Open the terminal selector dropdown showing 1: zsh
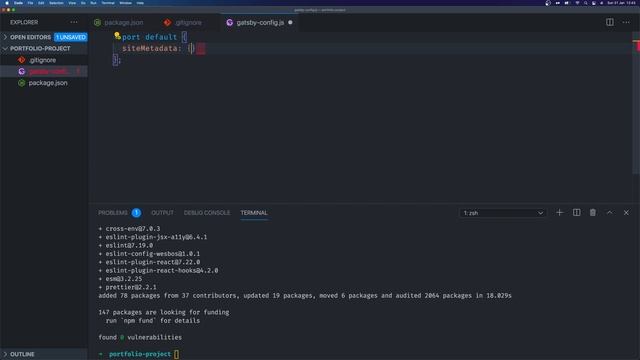This screenshot has height=360, width=640. [x=503, y=213]
